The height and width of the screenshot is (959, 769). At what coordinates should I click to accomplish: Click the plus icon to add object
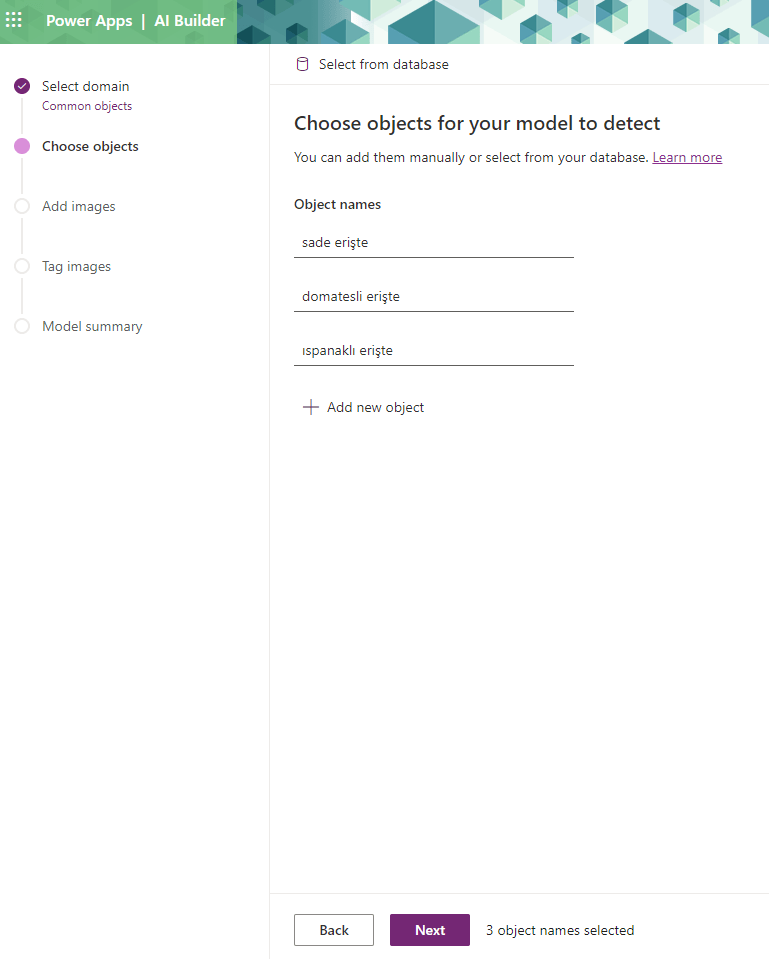pyautogui.click(x=311, y=407)
